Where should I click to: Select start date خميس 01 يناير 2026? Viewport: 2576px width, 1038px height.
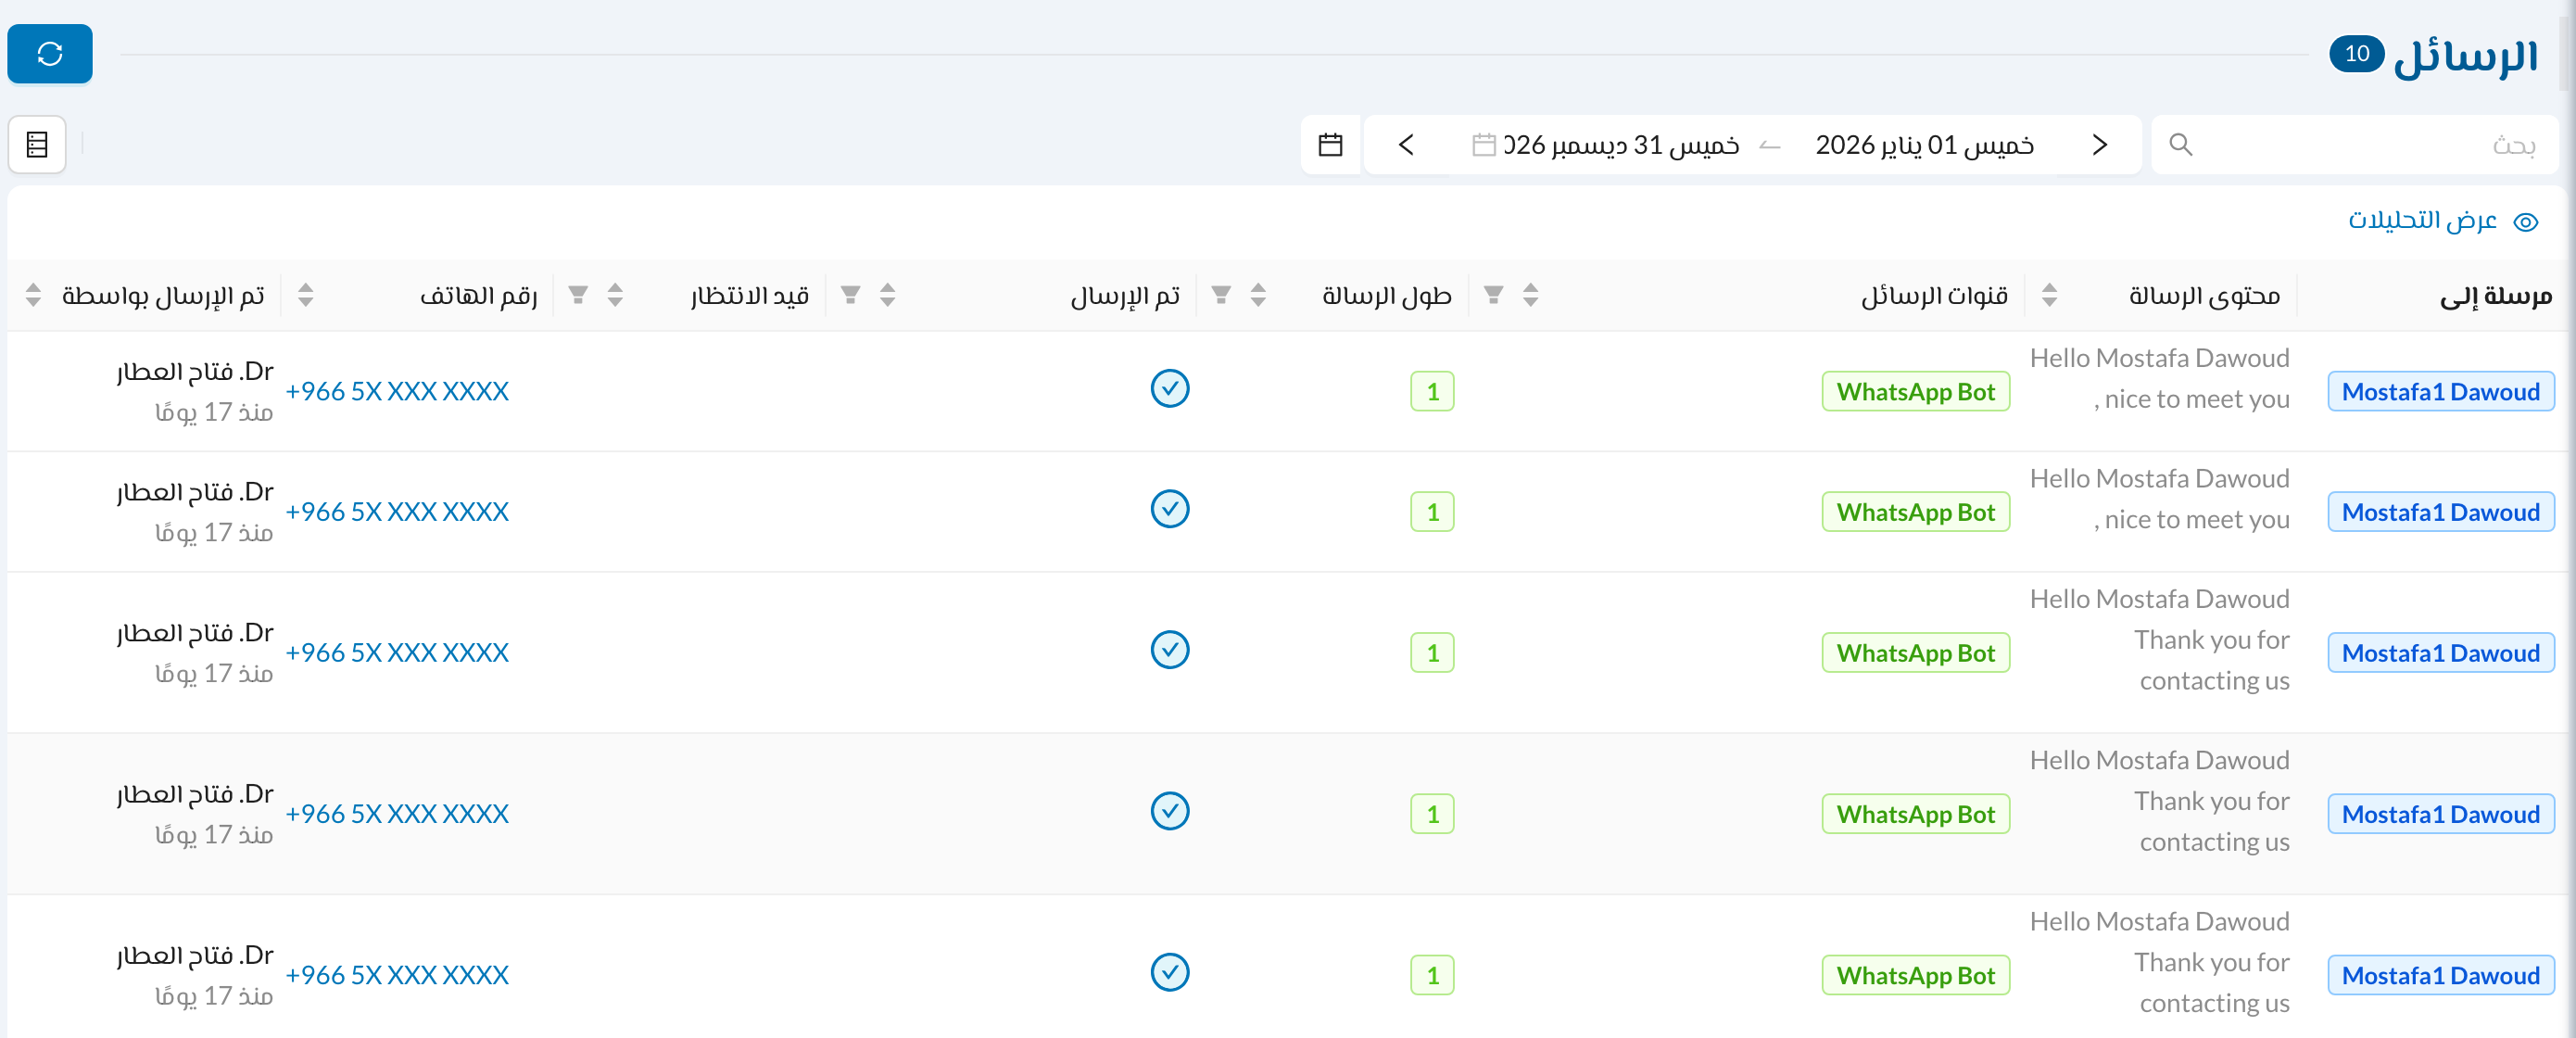pos(1924,145)
